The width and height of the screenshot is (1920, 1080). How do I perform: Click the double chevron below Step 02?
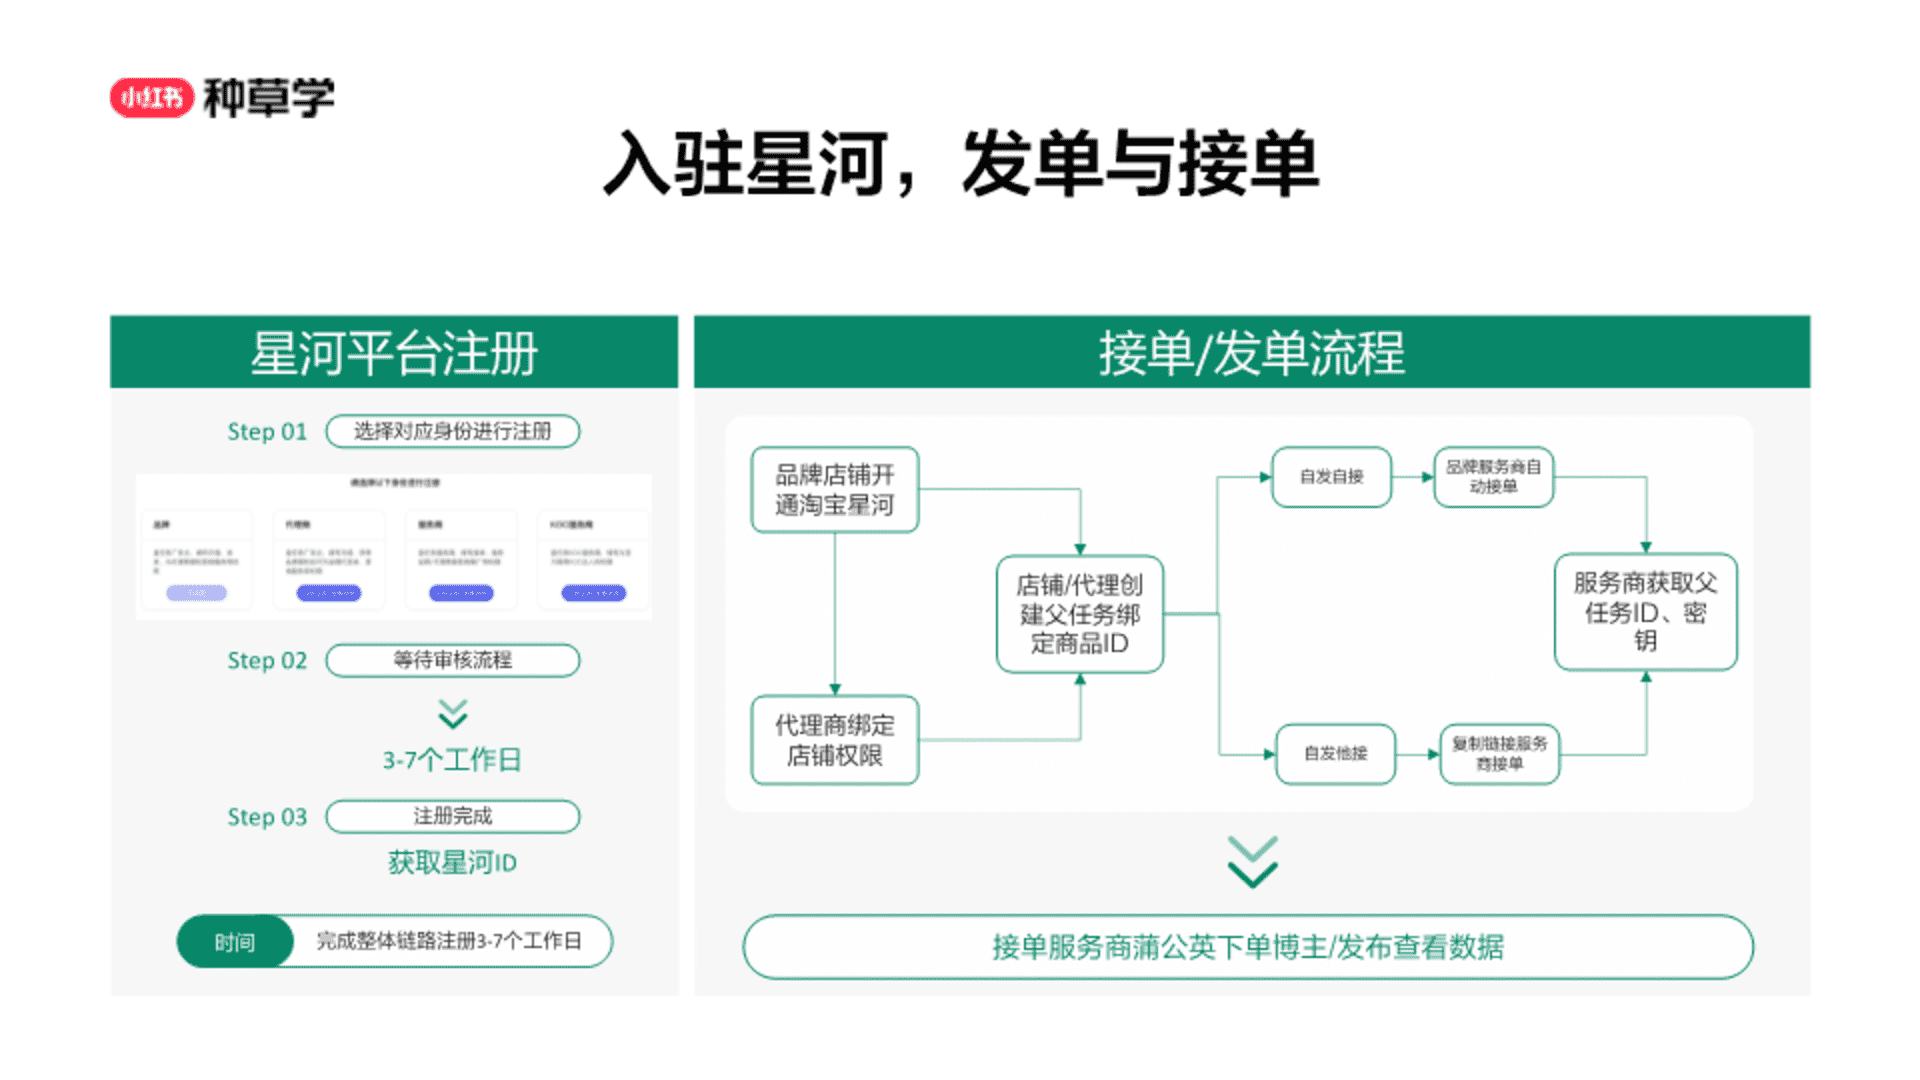[x=452, y=713]
